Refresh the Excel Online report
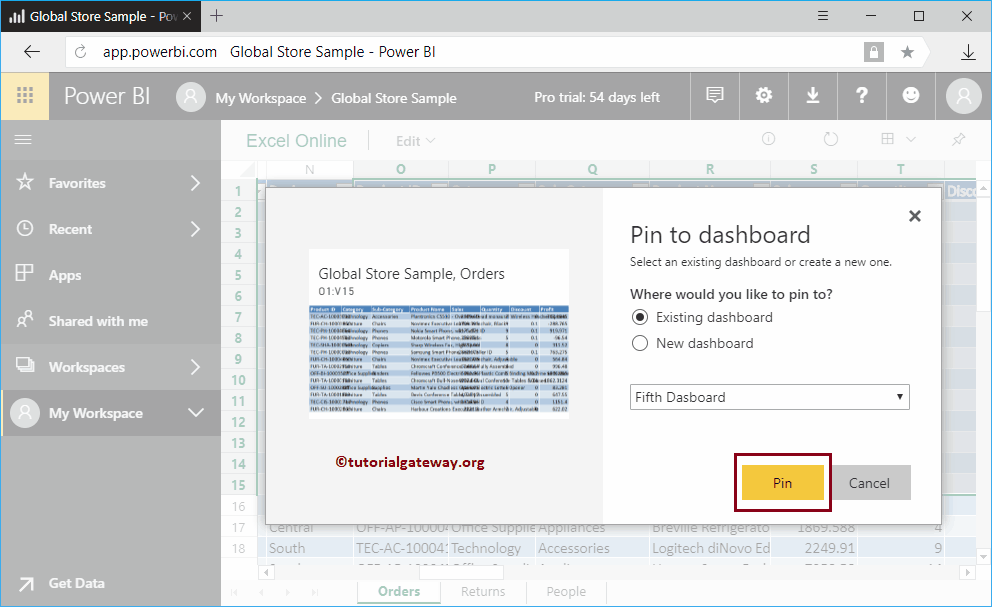Screen dimensions: 992x607 831,140
